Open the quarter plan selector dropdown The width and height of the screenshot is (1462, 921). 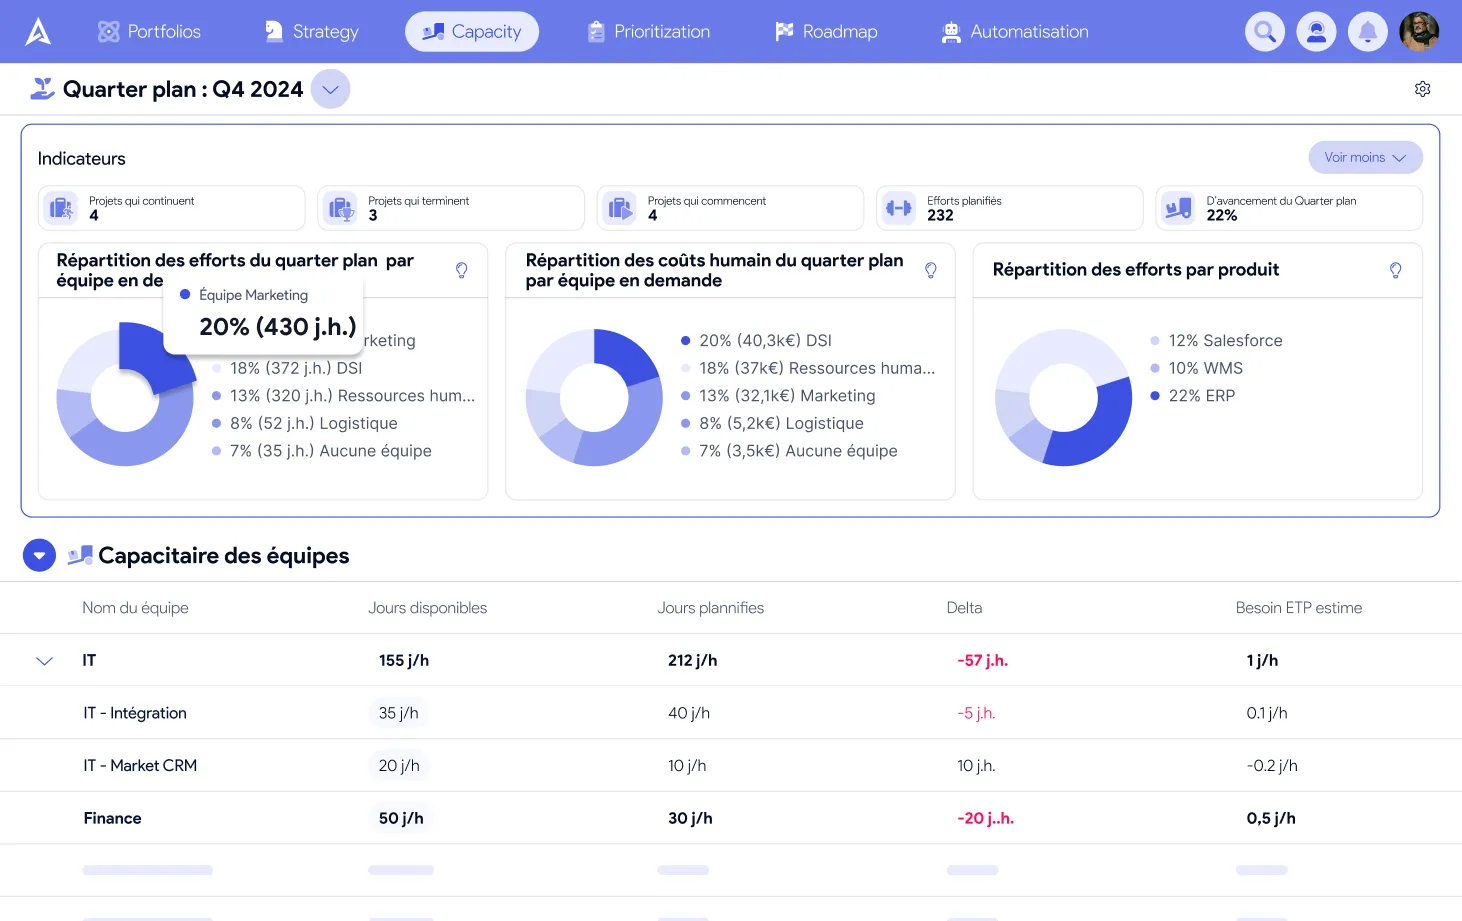click(330, 89)
